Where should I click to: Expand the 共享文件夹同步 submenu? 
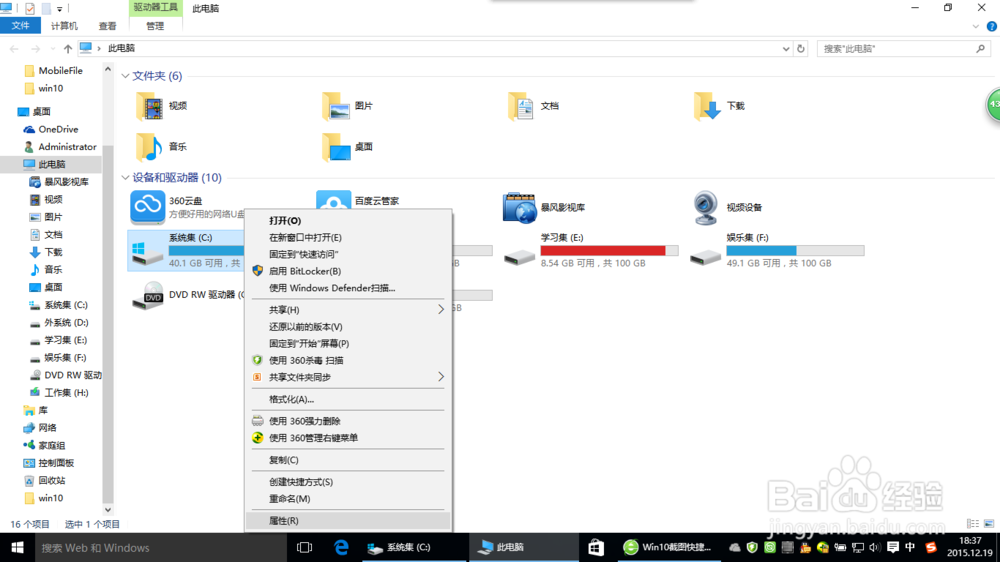pyautogui.click(x=441, y=377)
